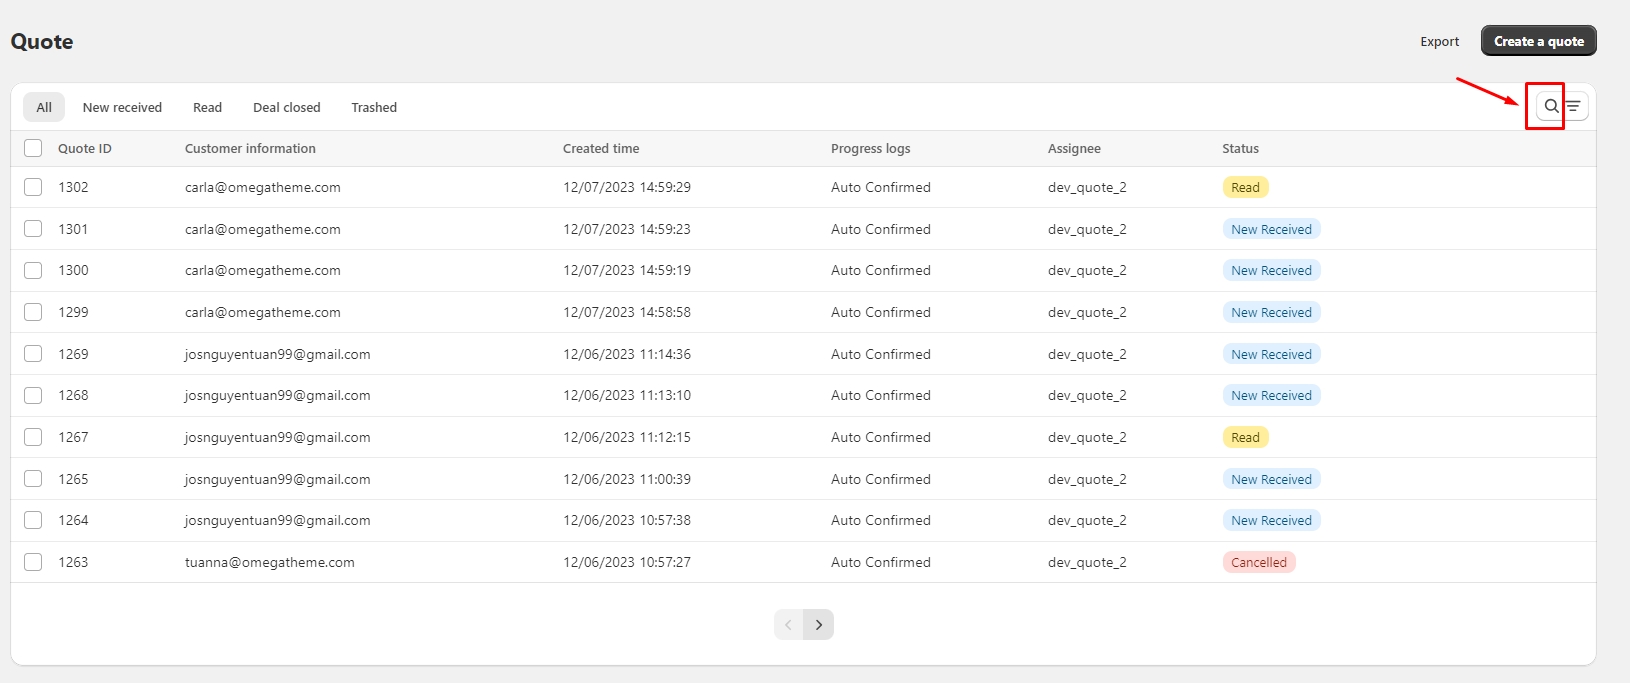Click the Read badge on quote 1267
Viewport: 1630px width, 683px height.
tap(1245, 437)
